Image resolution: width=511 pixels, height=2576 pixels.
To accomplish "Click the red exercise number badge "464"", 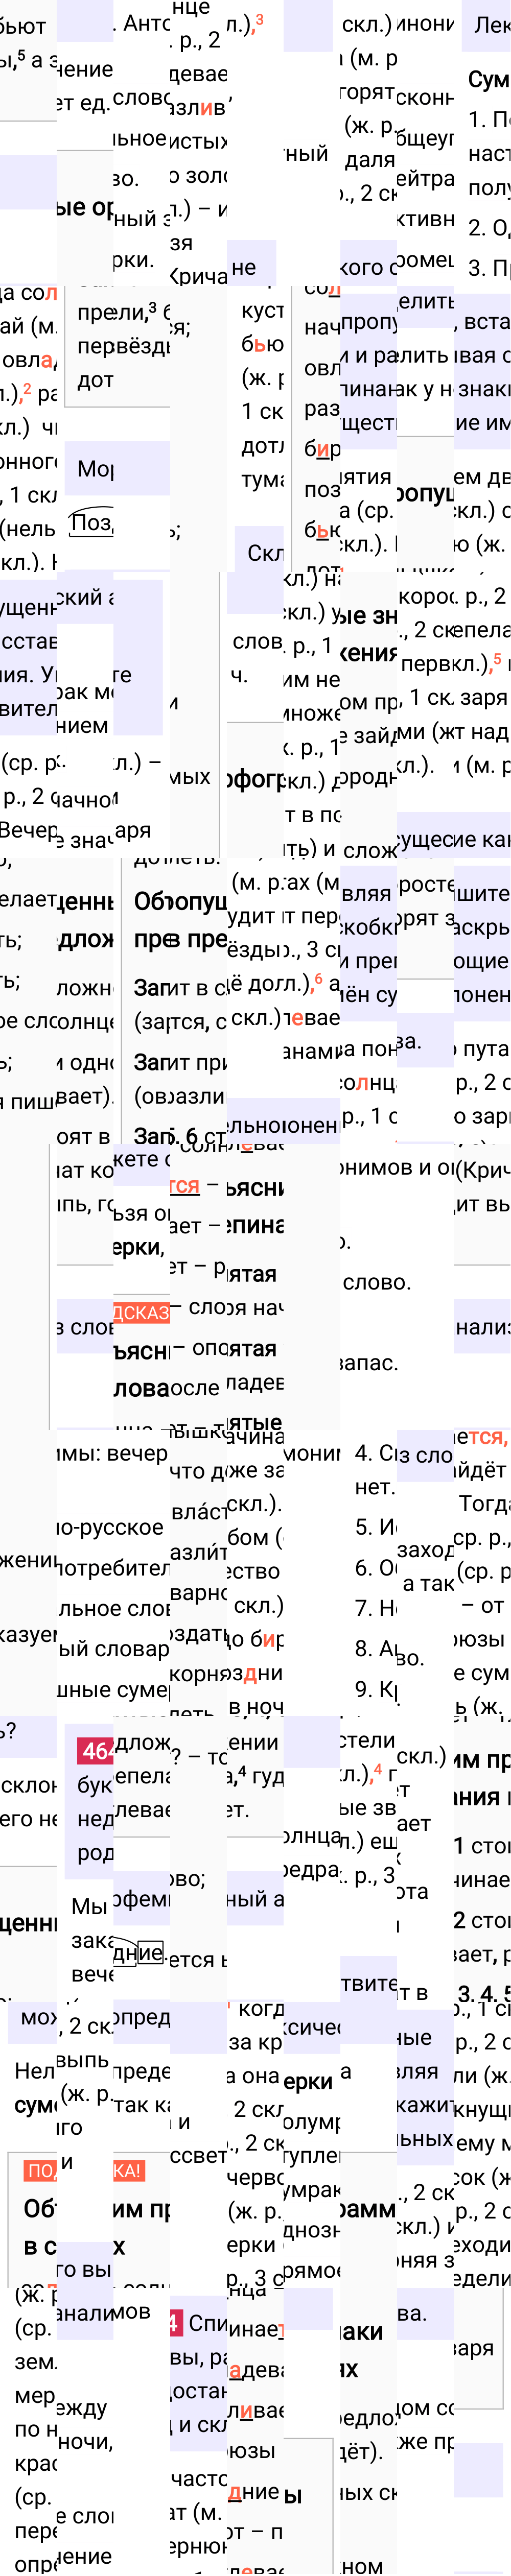I will pos(96,1751).
